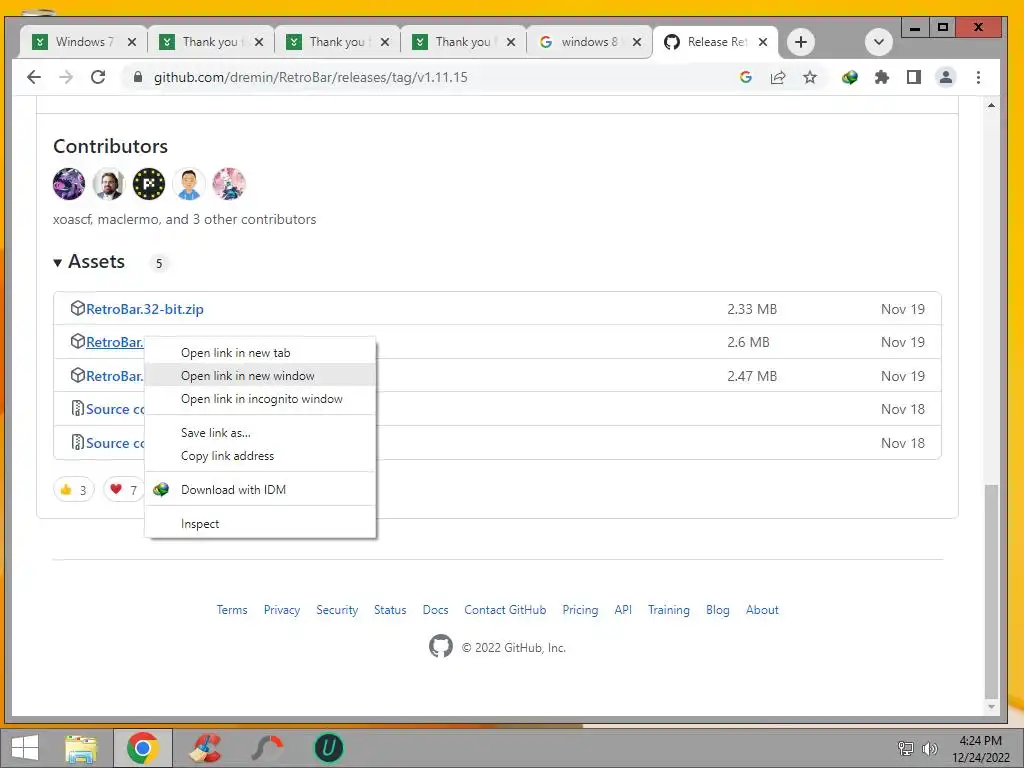This screenshot has height=768, width=1024.
Task: Open CCleaner from the taskbar
Action: (x=205, y=748)
